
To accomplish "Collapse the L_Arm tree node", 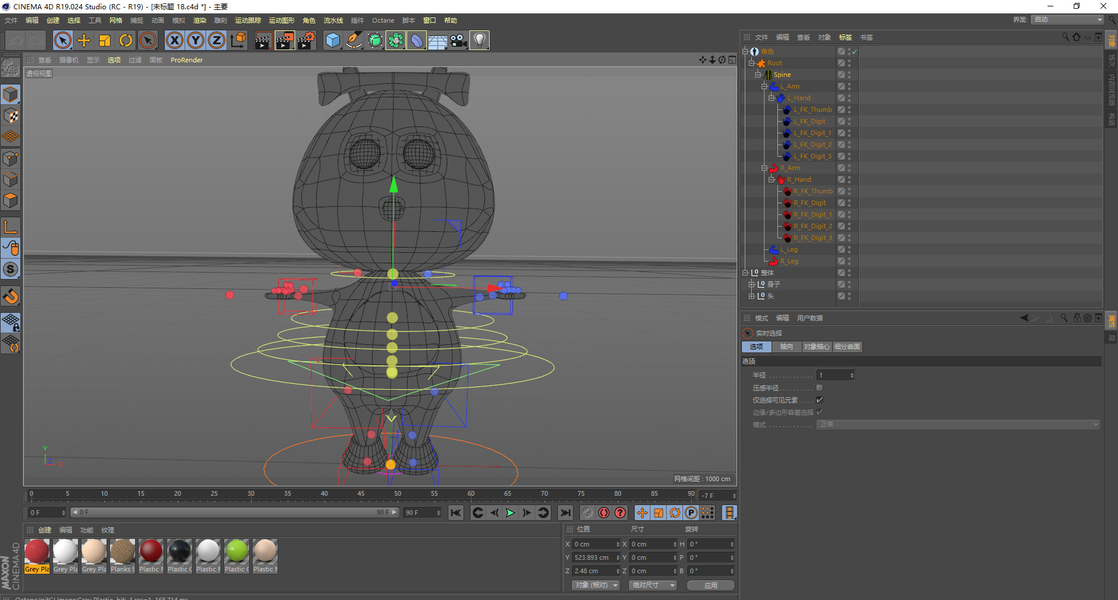I will click(764, 86).
